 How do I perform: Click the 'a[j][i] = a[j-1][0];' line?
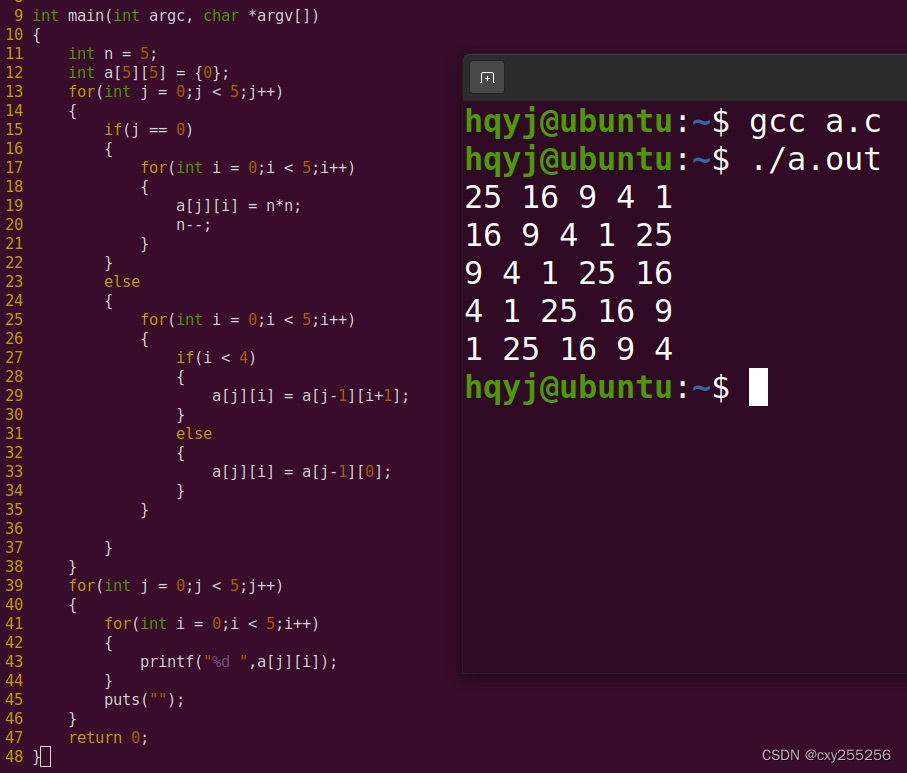301,472
